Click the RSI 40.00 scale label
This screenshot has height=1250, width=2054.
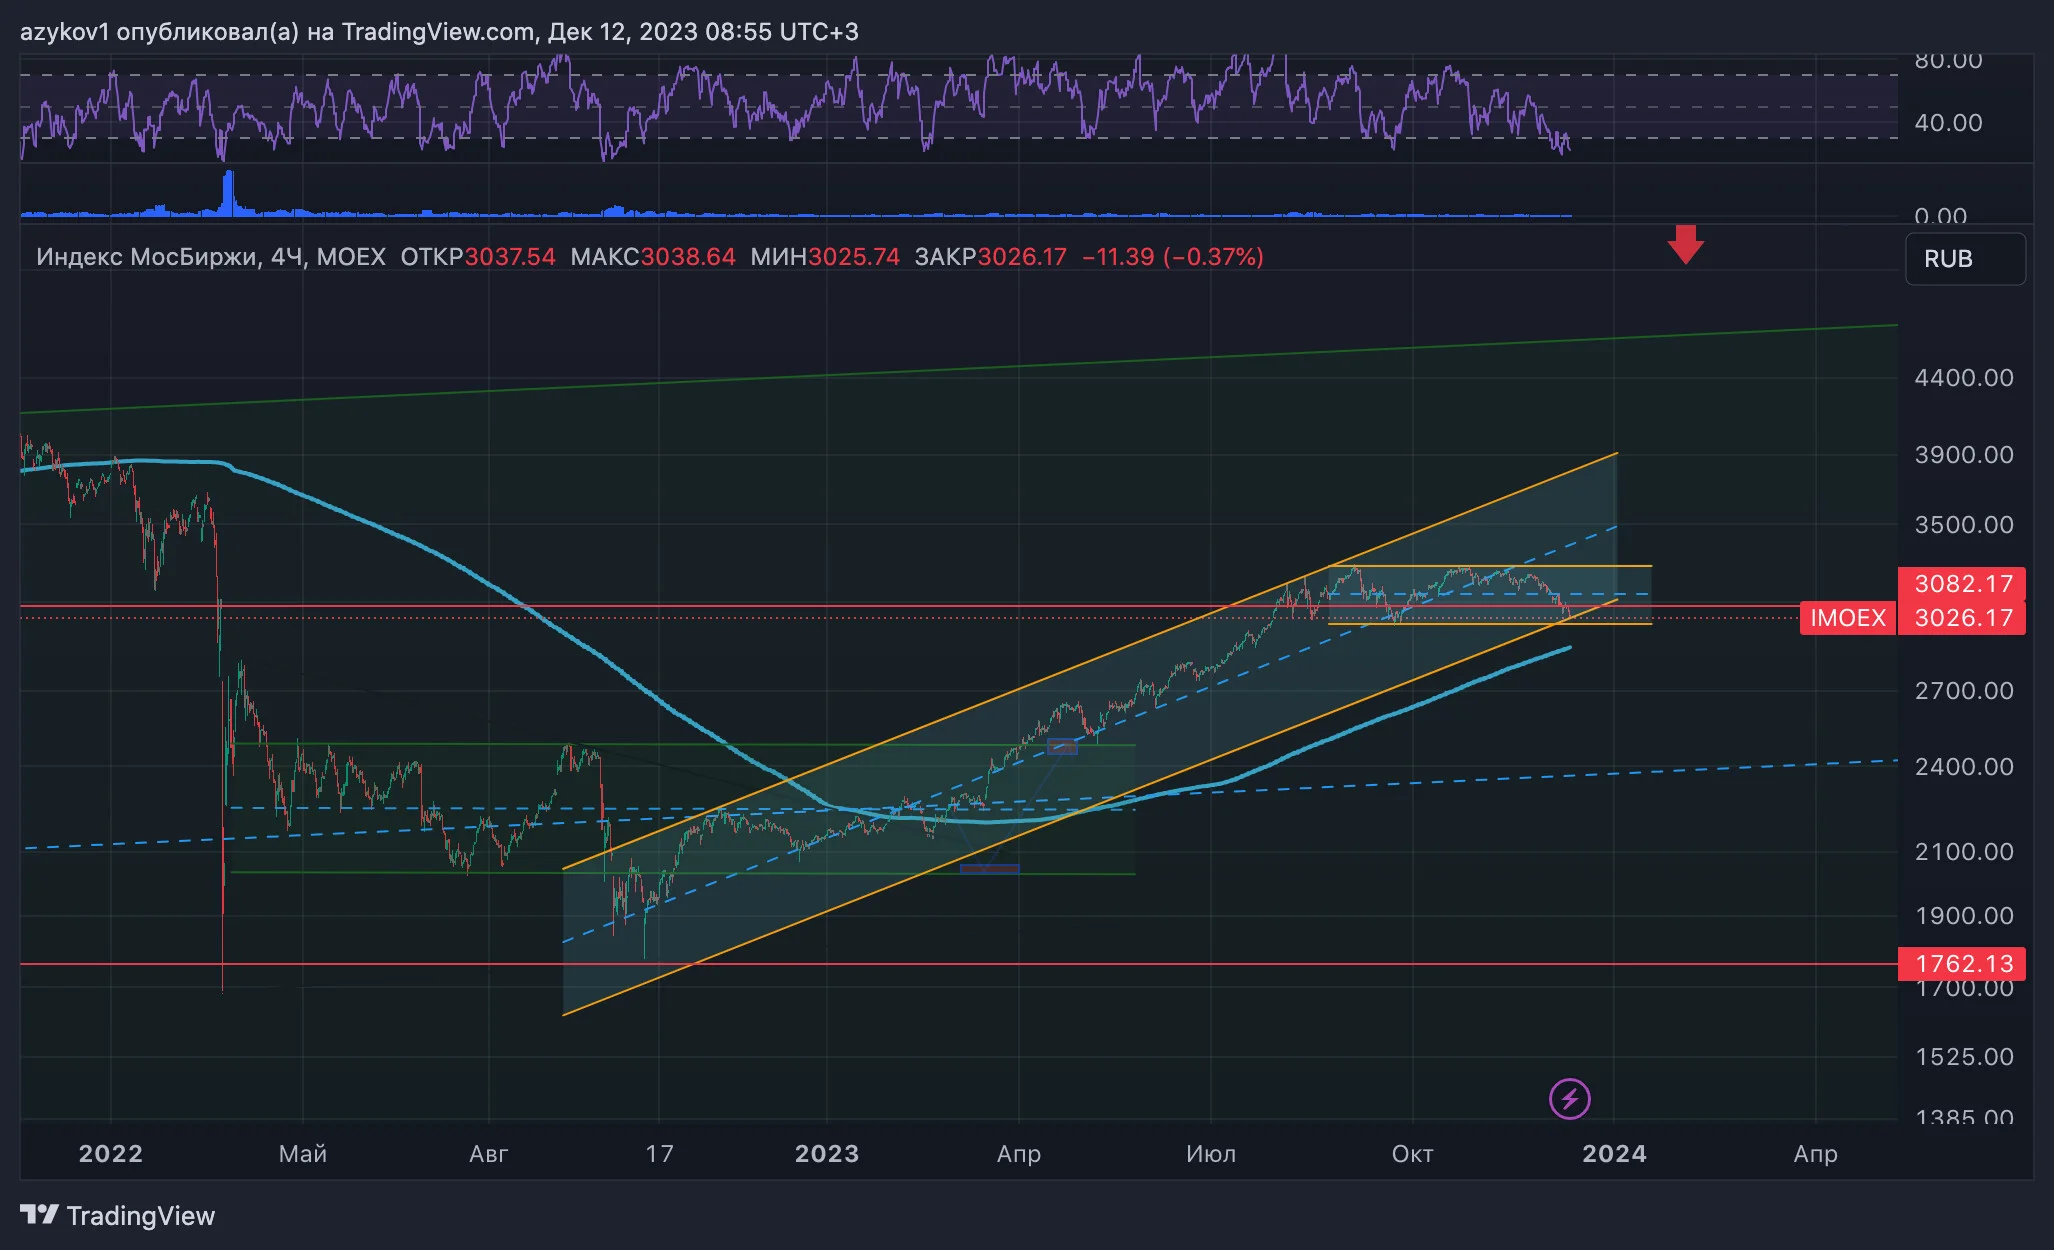click(x=1947, y=123)
